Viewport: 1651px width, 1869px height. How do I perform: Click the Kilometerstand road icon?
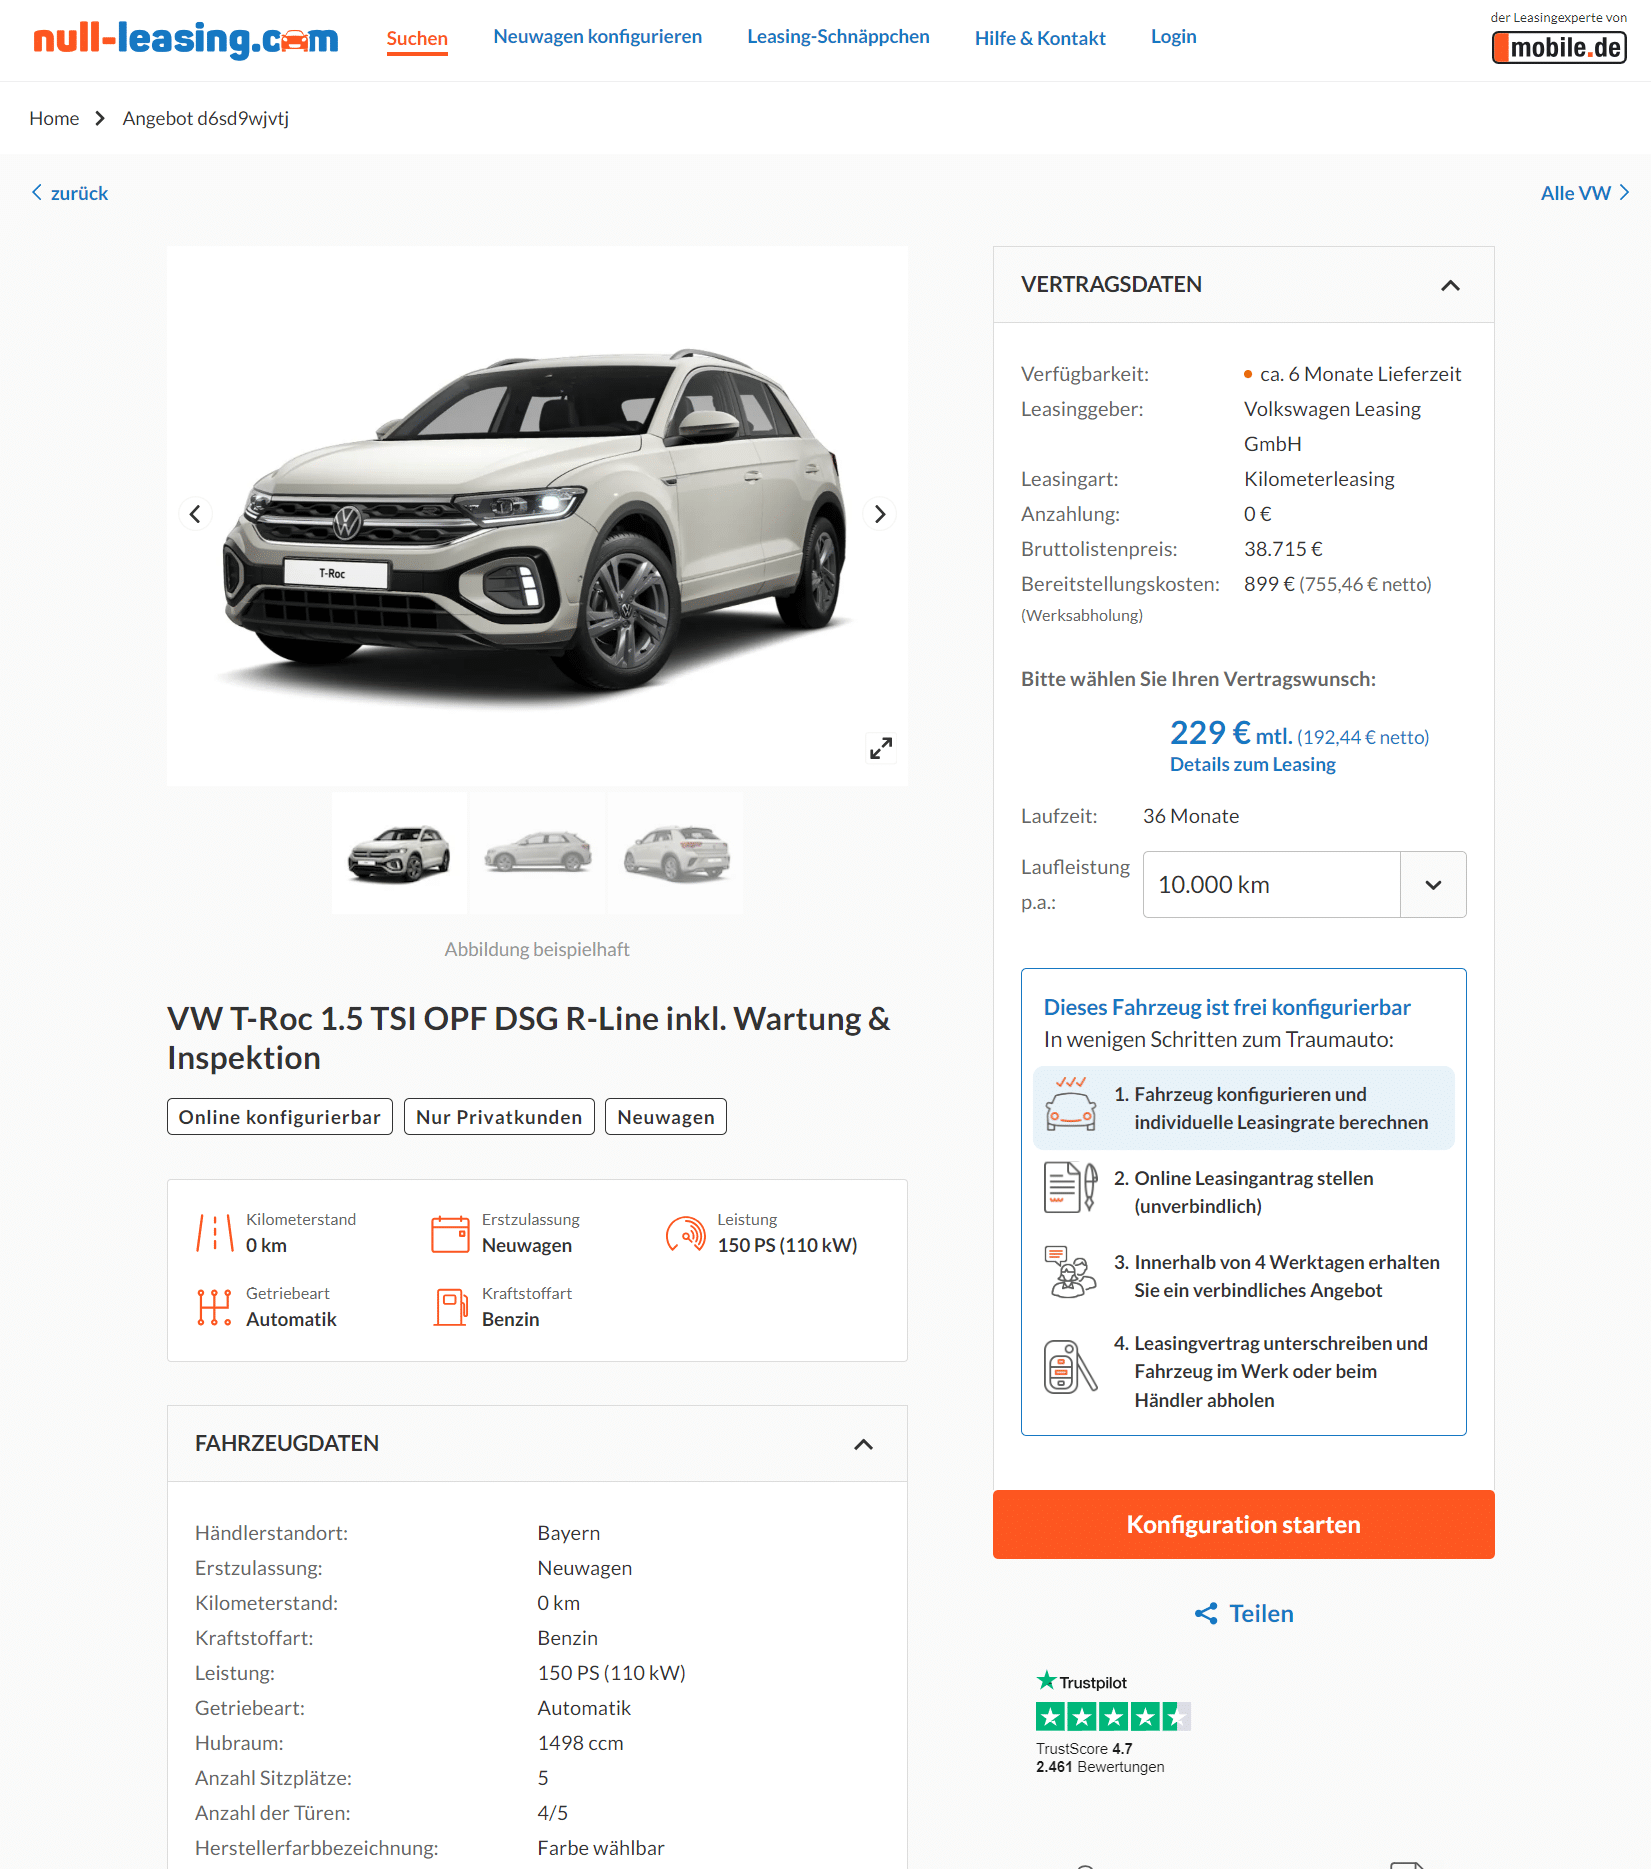point(215,1233)
